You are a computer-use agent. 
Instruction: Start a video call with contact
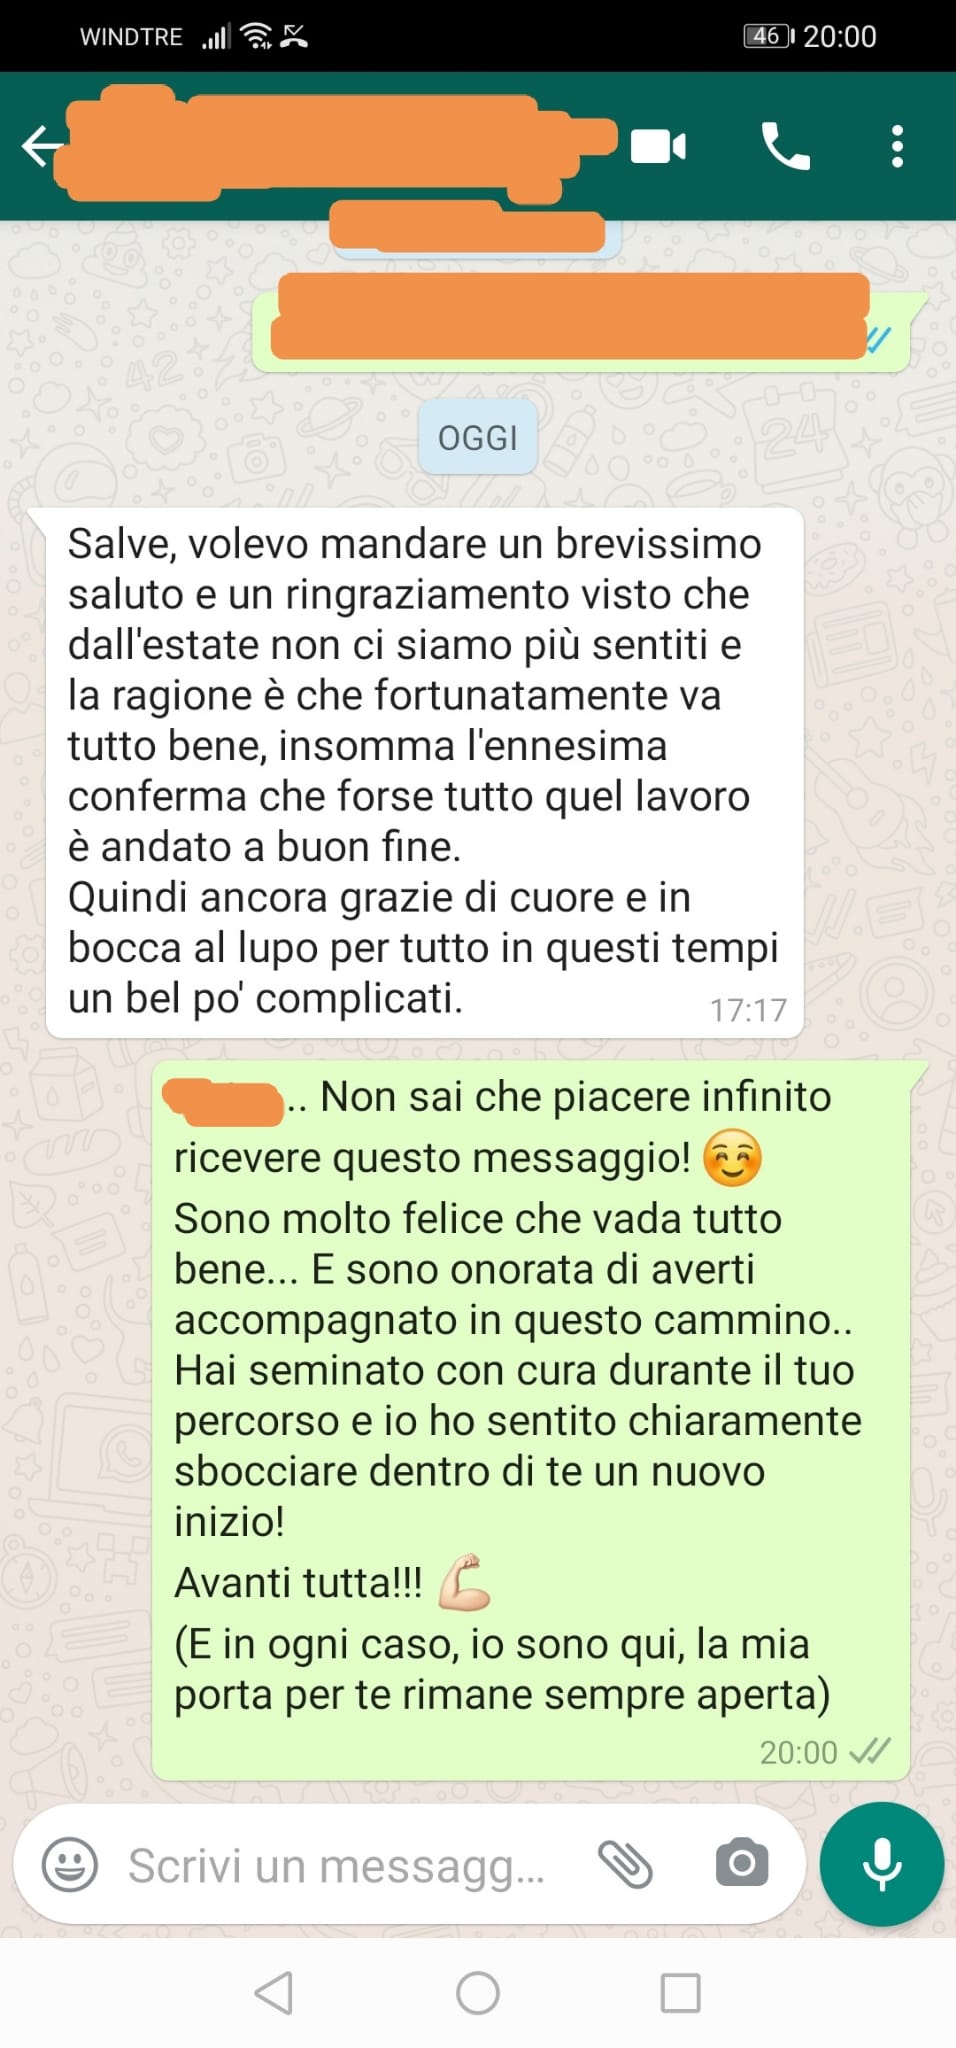coord(658,147)
